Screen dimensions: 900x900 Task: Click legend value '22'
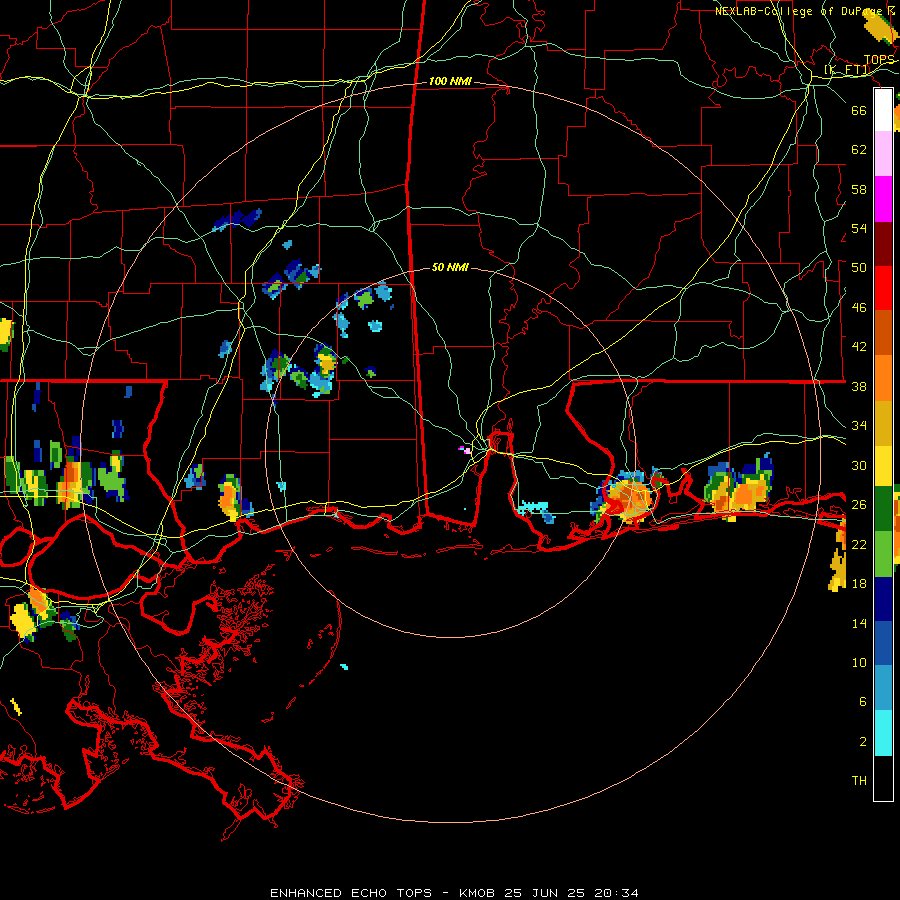tap(859, 544)
